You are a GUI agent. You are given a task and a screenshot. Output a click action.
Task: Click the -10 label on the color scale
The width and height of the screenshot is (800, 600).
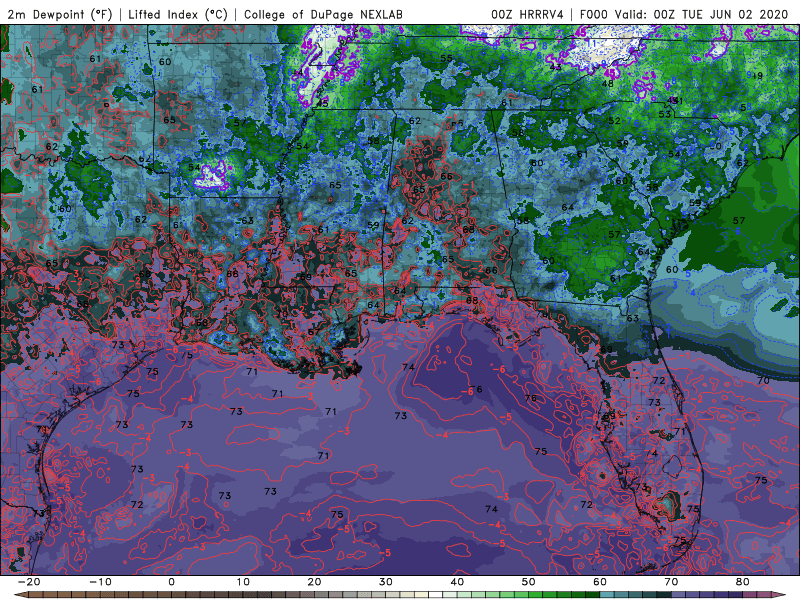(x=100, y=582)
